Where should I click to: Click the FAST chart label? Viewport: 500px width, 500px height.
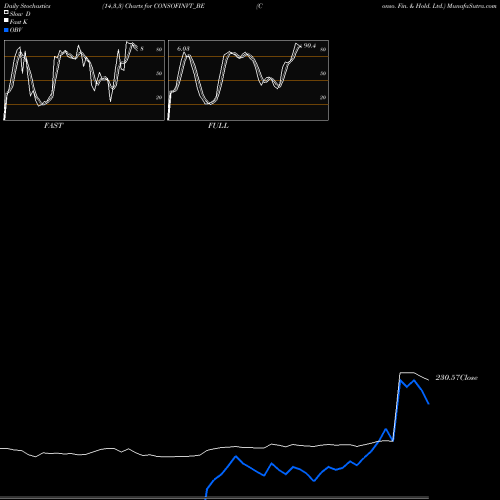(53, 126)
